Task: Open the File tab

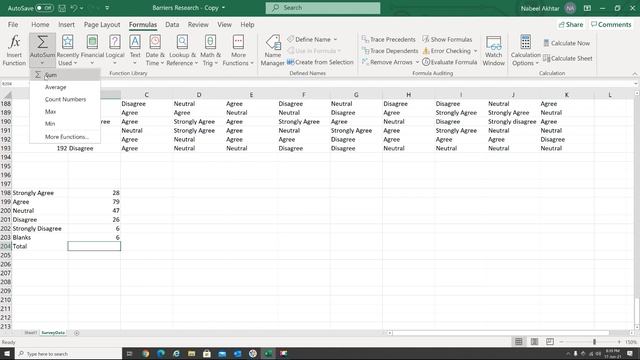Action: point(13,24)
